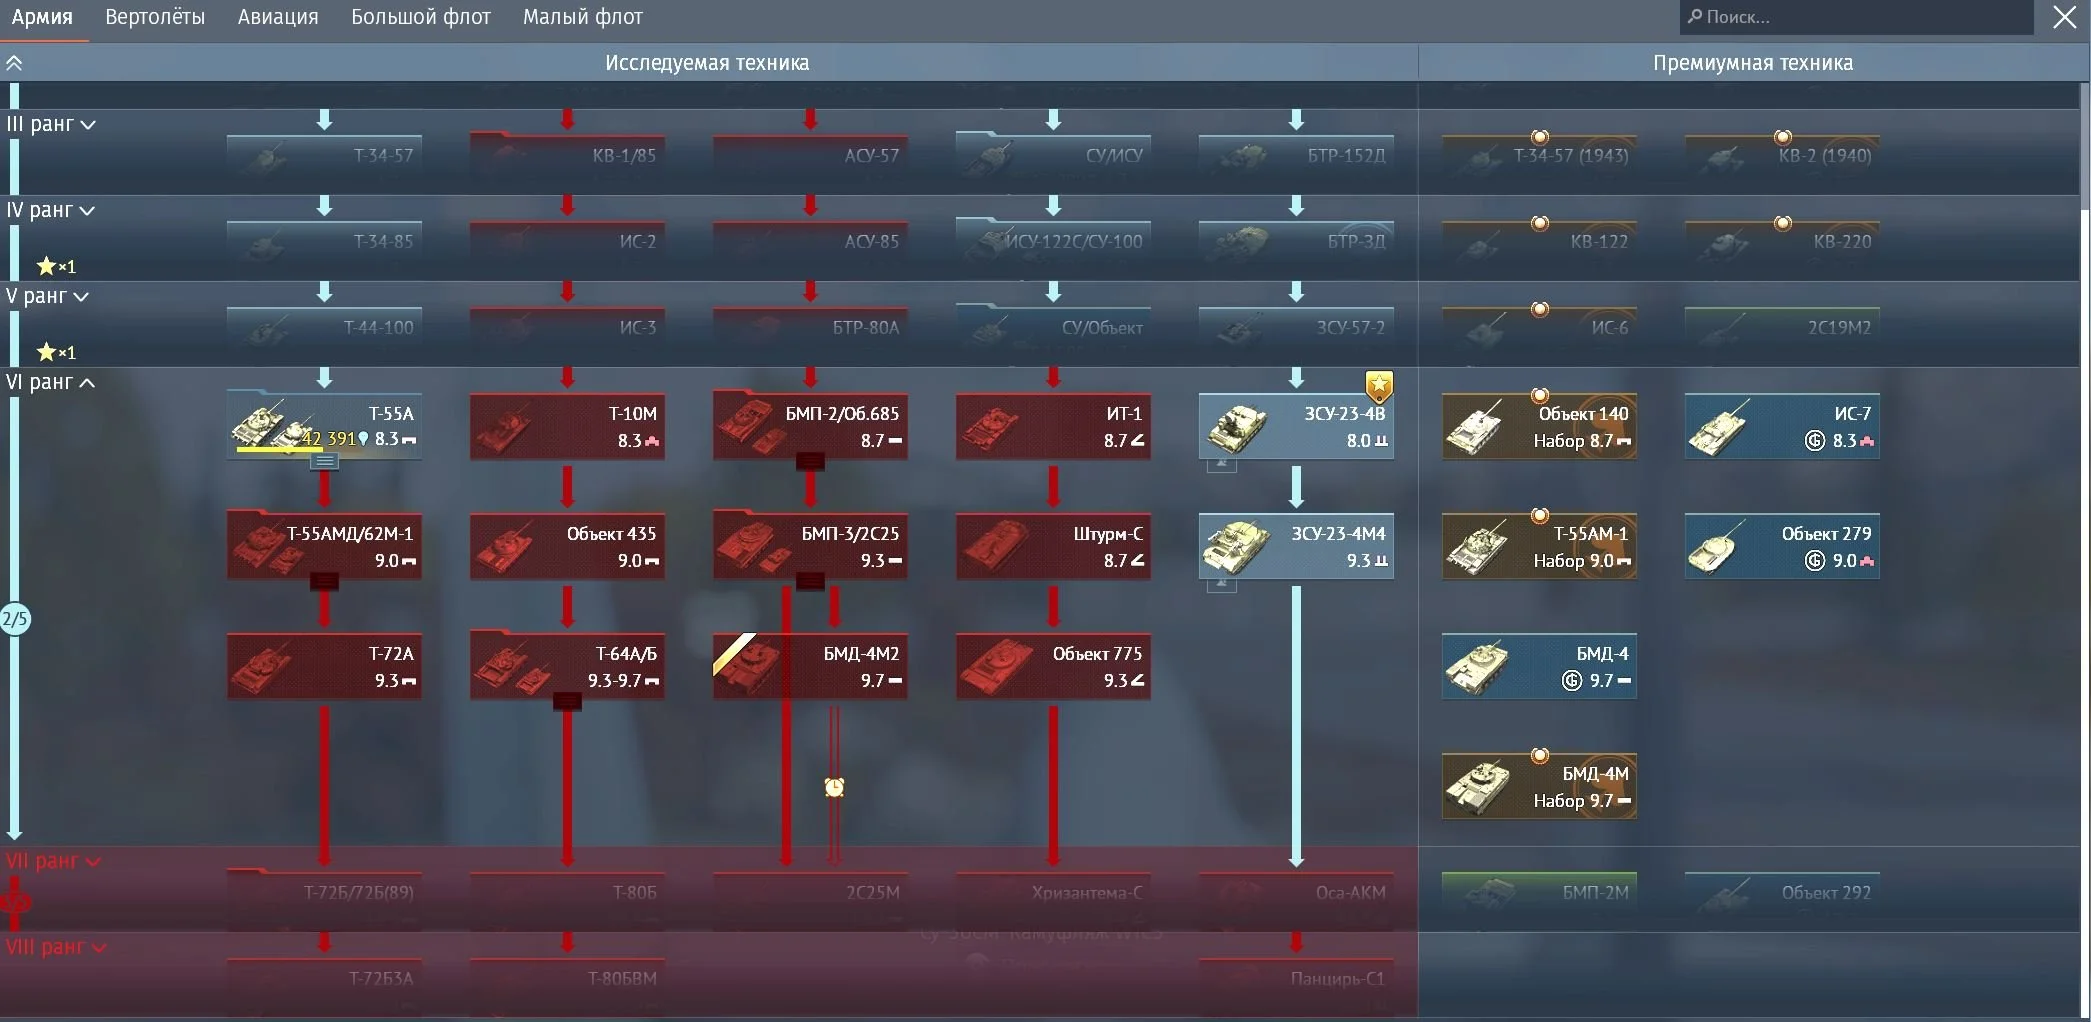This screenshot has width=2091, height=1022.
Task: Open the Т-55АМ-1 premium pack card
Action: [x=1539, y=545]
